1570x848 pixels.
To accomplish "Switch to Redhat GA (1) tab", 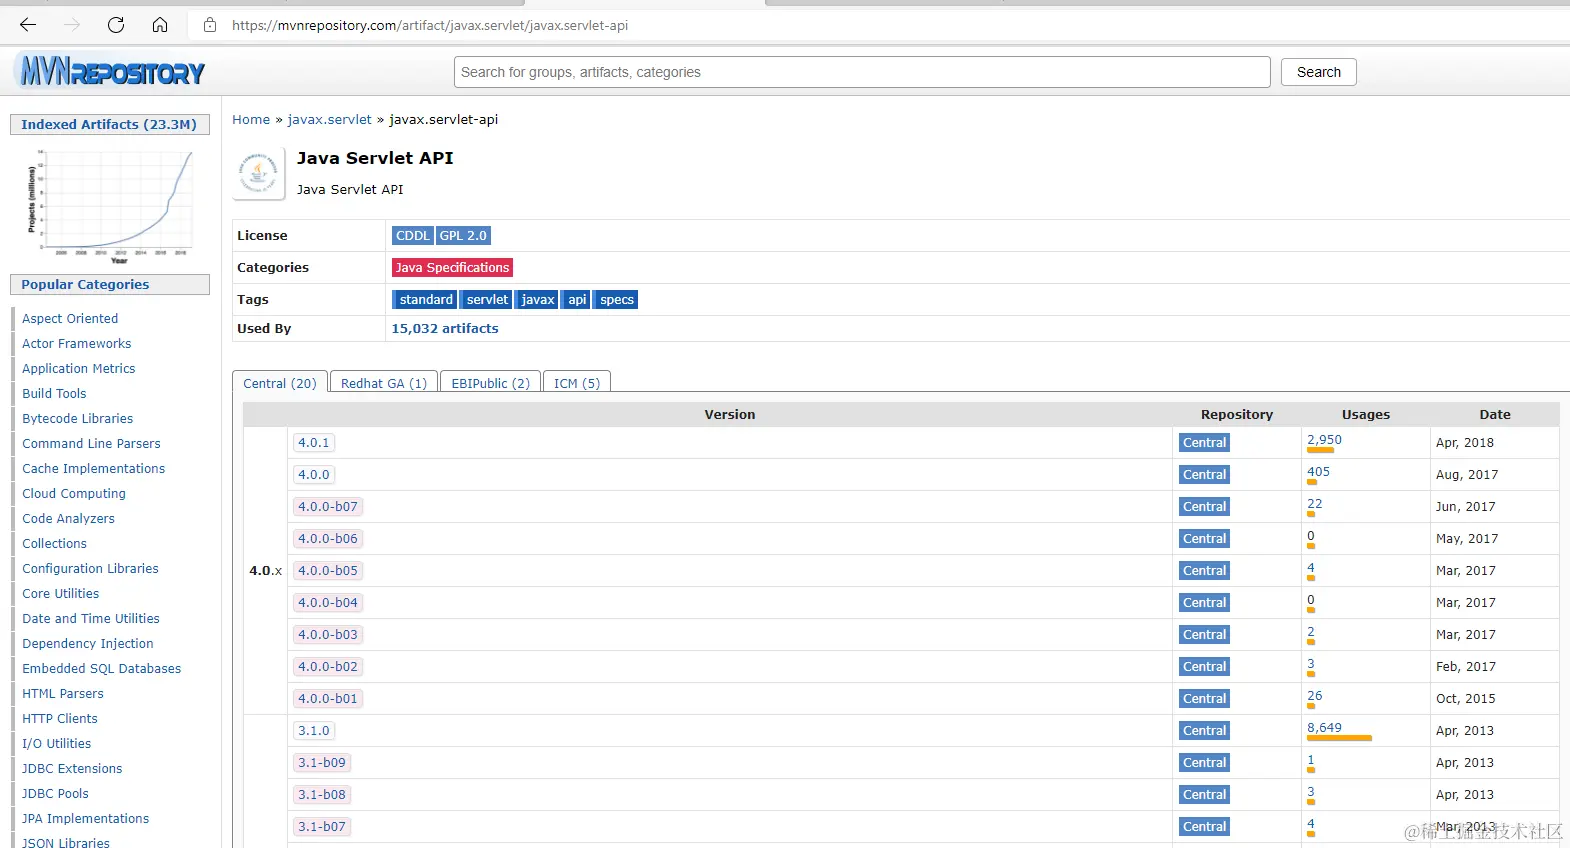I will [383, 383].
